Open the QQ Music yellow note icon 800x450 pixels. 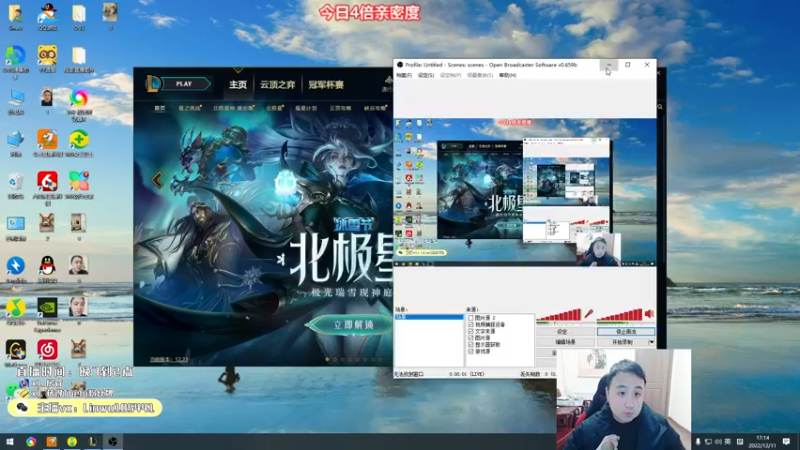(x=16, y=310)
